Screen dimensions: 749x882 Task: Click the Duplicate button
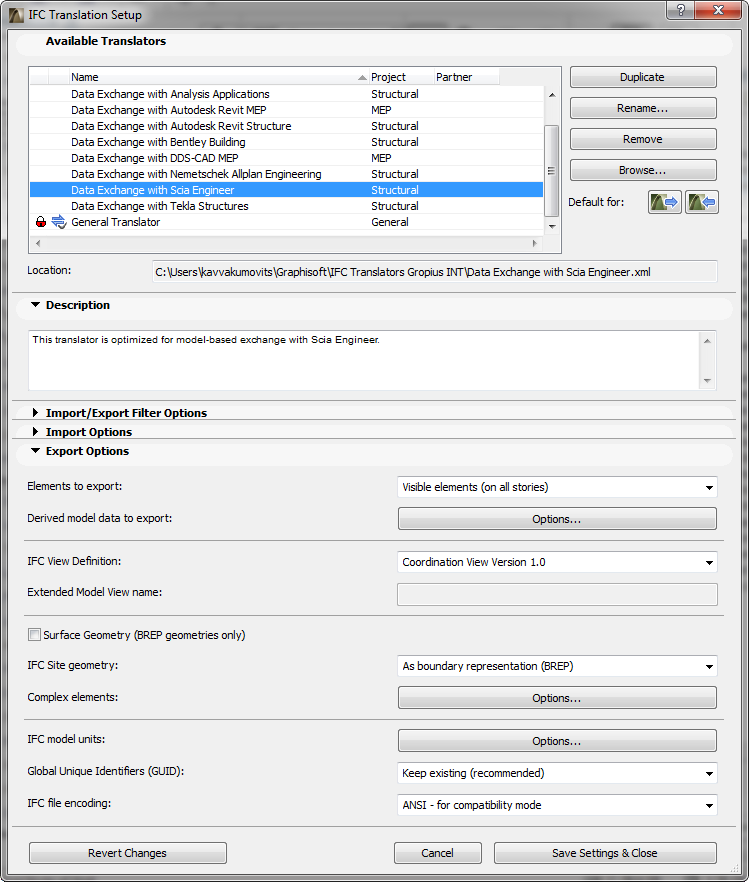click(x=643, y=77)
